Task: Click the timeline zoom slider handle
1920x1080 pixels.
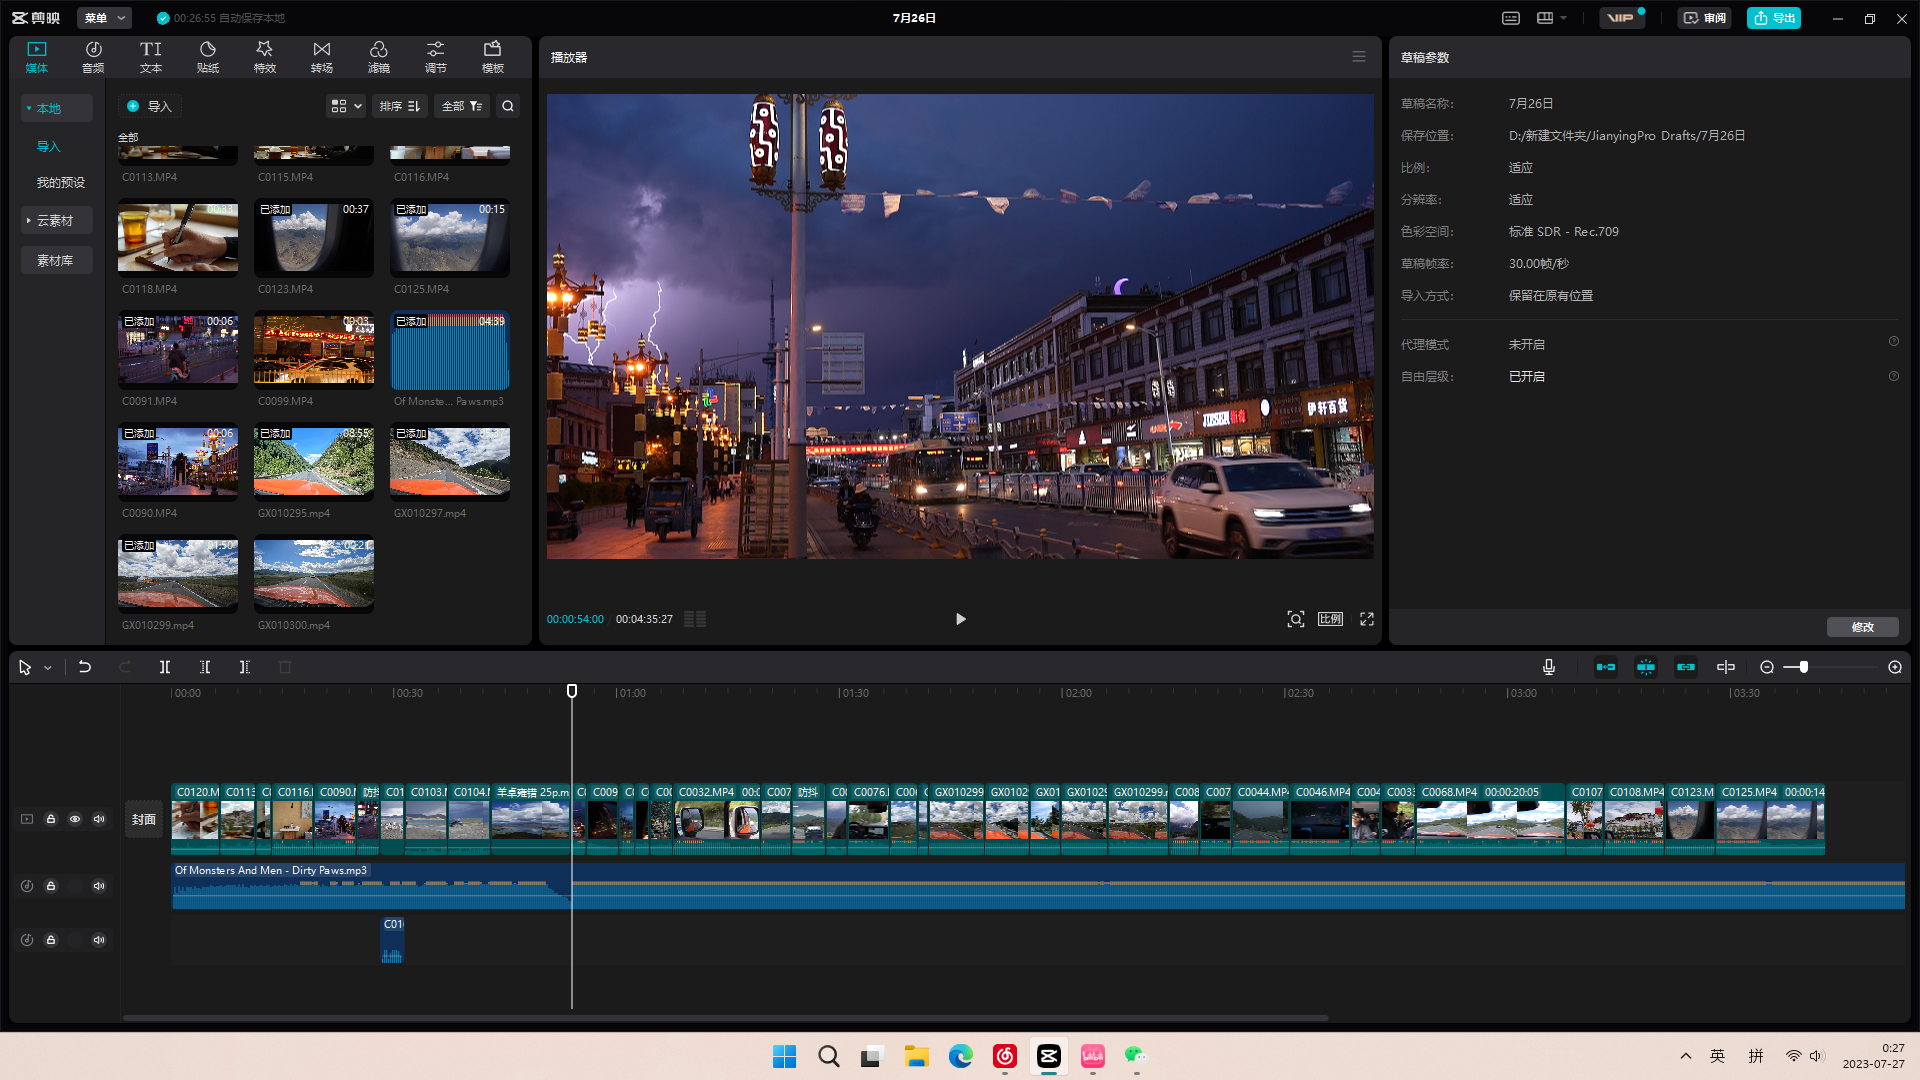Action: pyautogui.click(x=1804, y=667)
